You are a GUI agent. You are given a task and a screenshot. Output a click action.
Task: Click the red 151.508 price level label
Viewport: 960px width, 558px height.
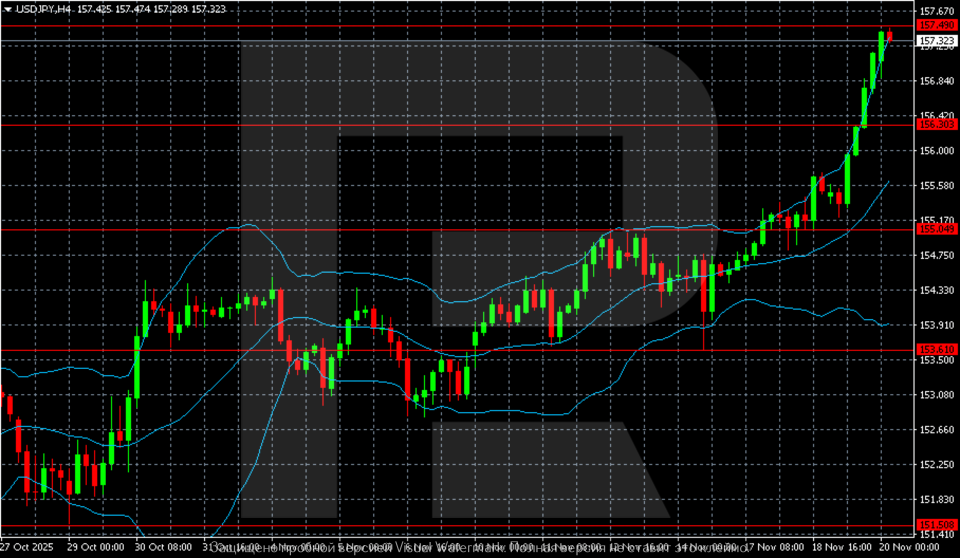point(936,525)
